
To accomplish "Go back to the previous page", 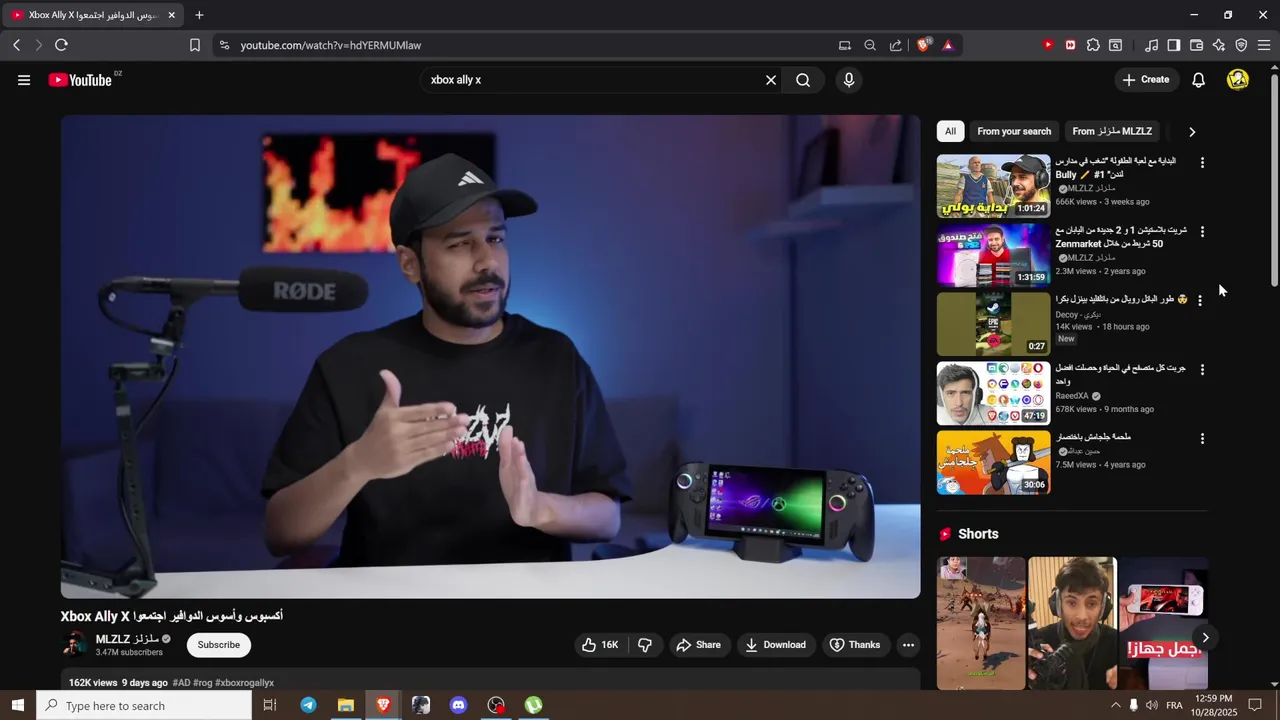I will pyautogui.click(x=16, y=45).
